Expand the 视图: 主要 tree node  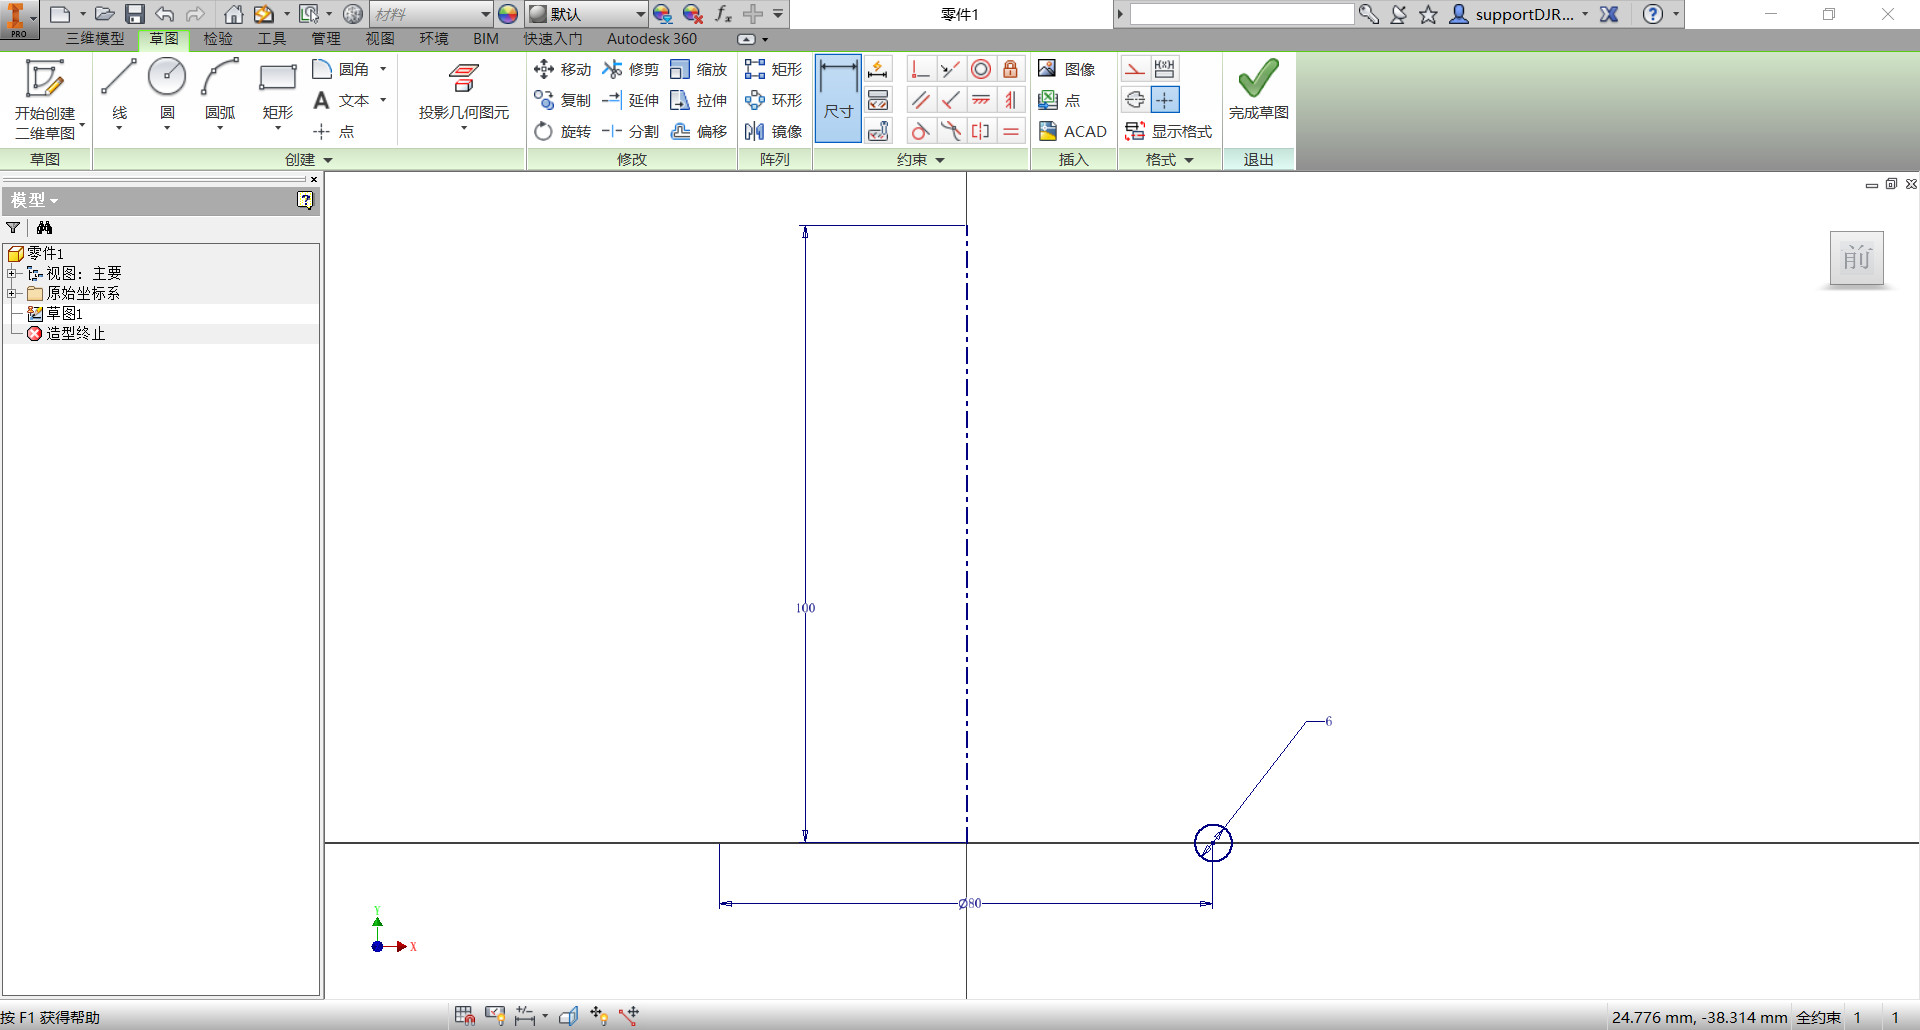tap(12, 273)
